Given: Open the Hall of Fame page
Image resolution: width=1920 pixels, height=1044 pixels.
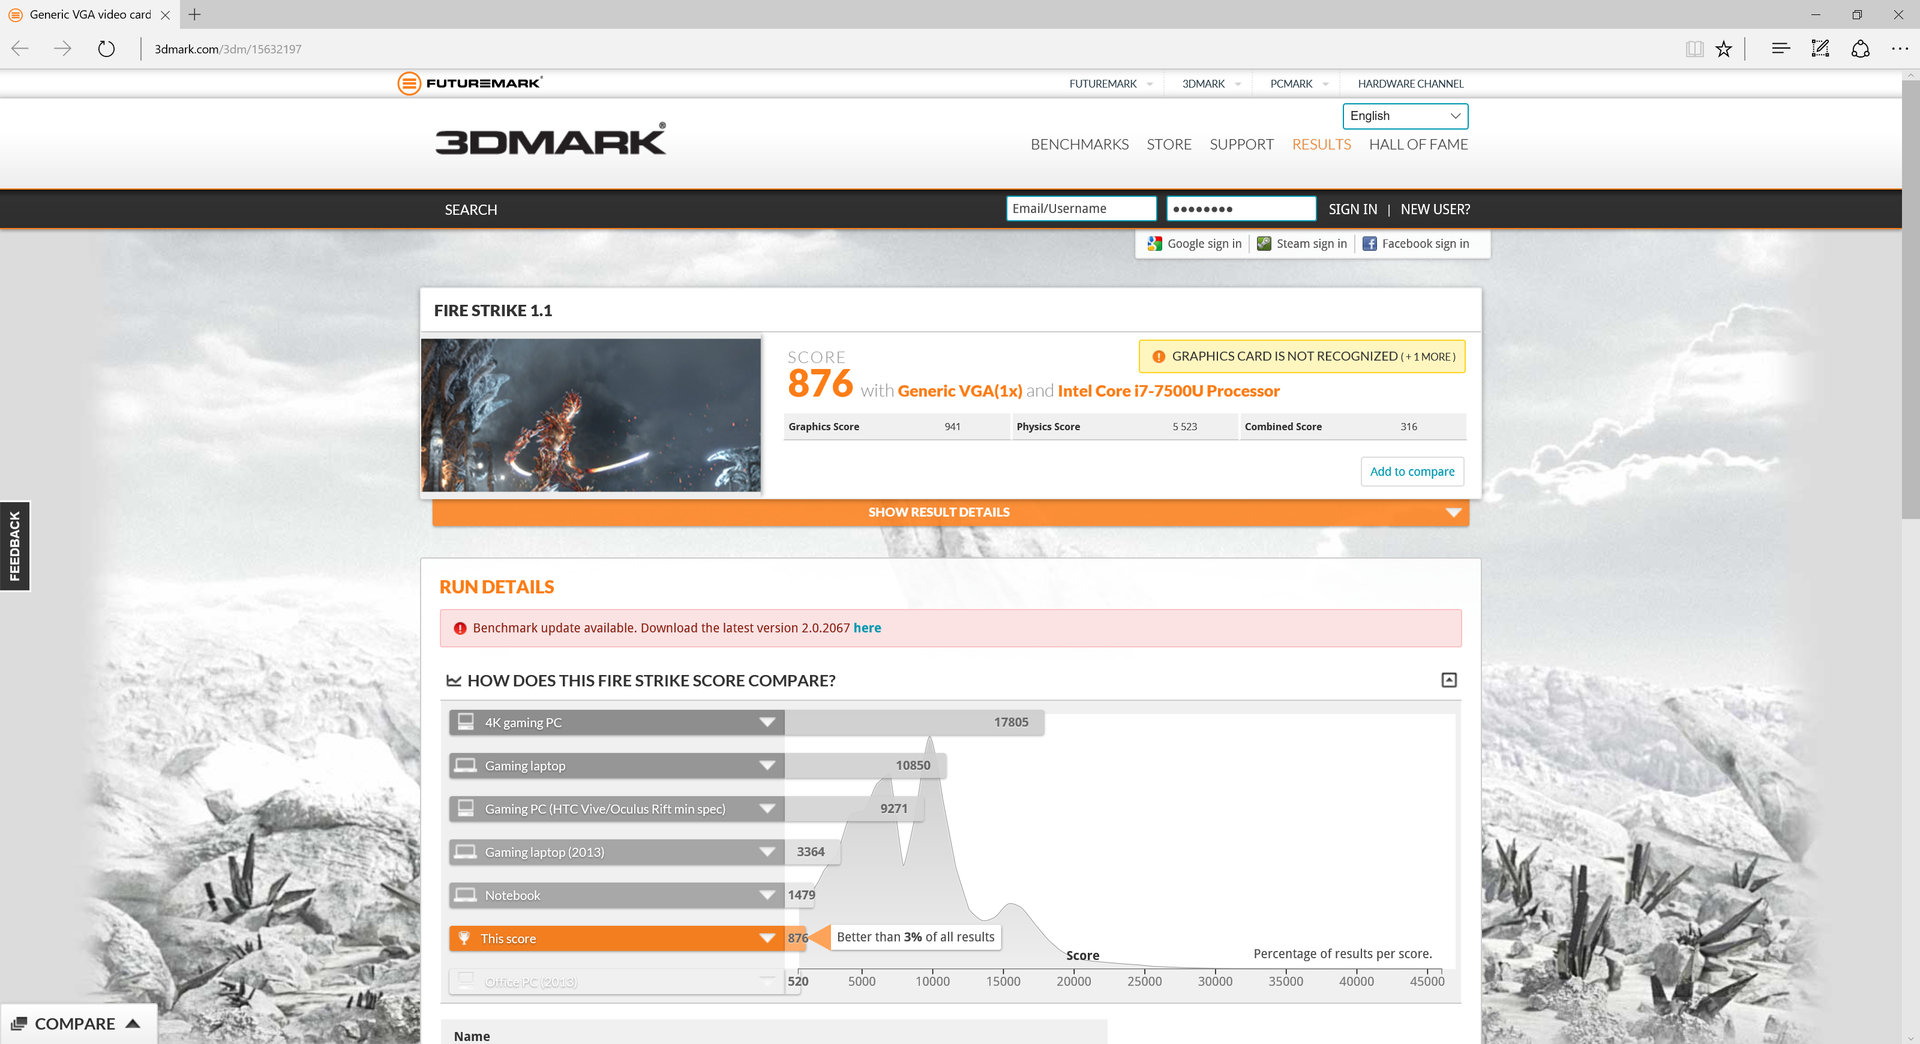Looking at the screenshot, I should pos(1418,145).
